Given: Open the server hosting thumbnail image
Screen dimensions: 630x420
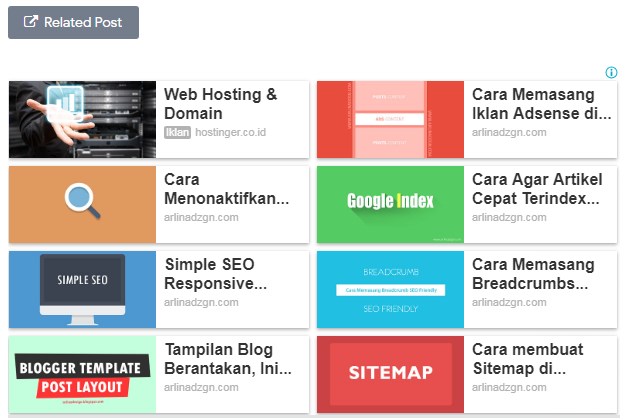Looking at the screenshot, I should click(x=82, y=119).
